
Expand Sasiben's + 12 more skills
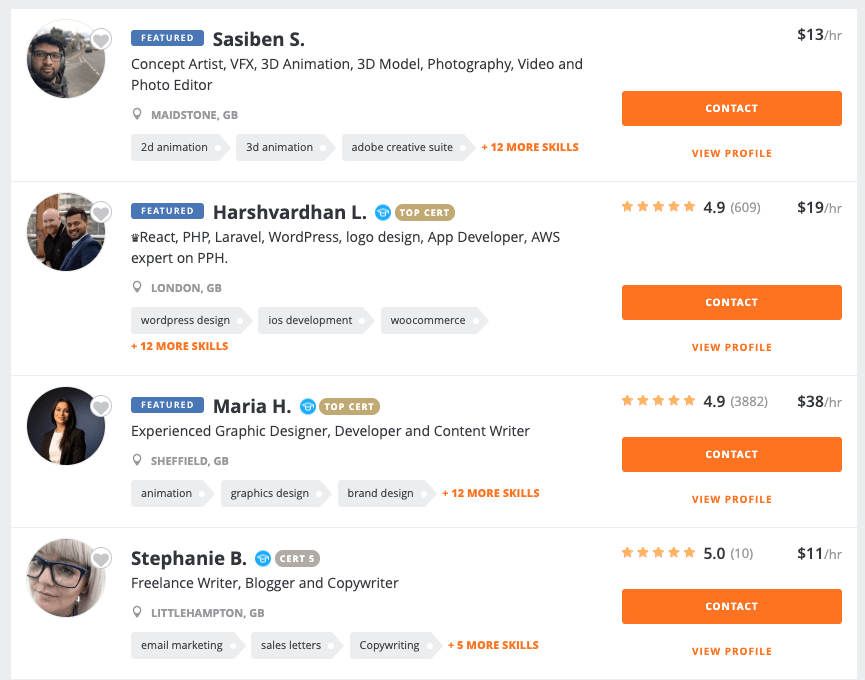click(x=530, y=147)
